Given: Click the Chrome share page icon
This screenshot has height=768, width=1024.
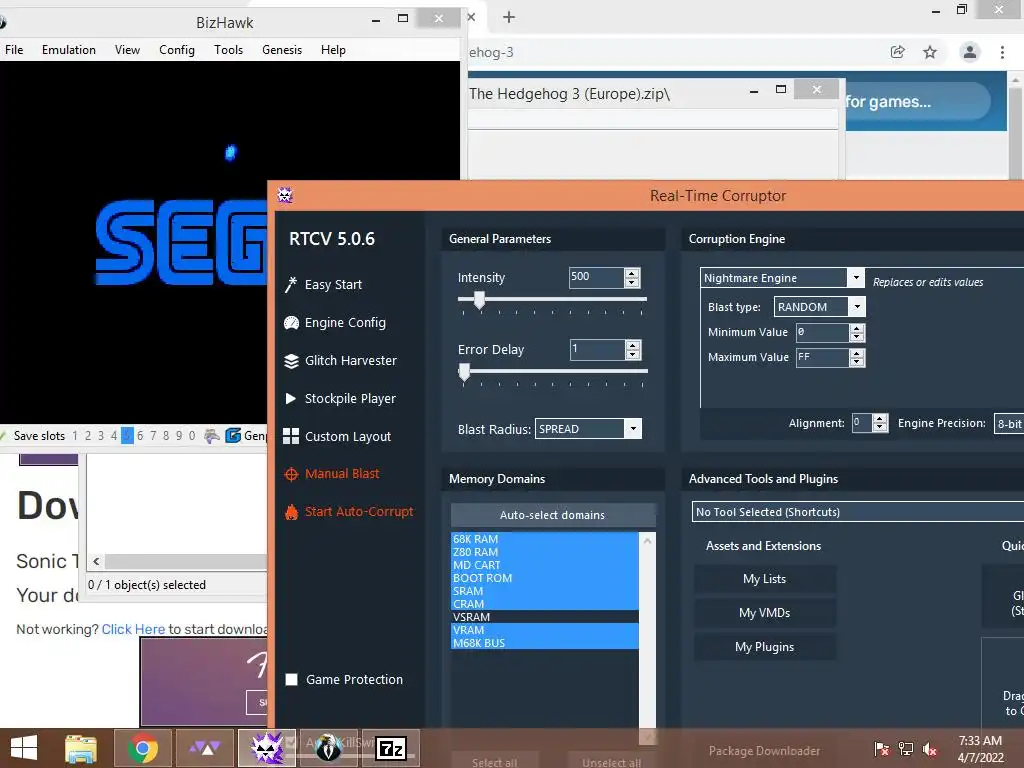Looking at the screenshot, I should (898, 52).
